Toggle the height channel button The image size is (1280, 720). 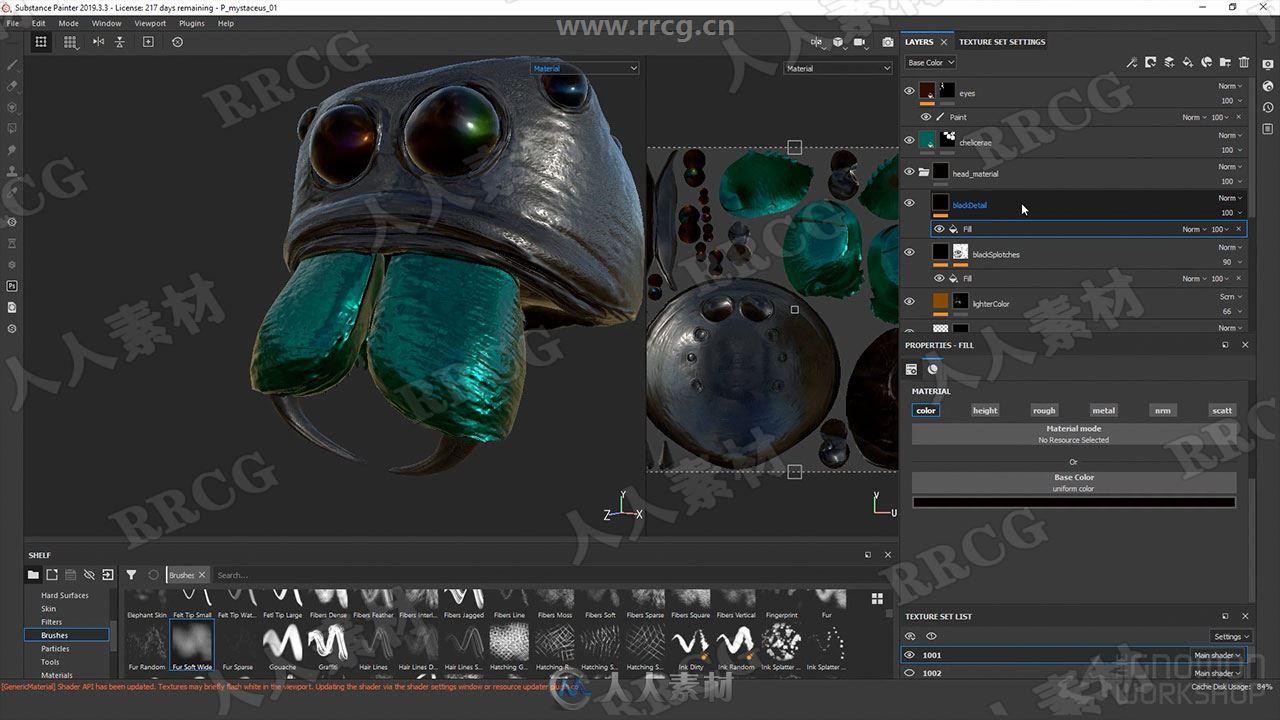[985, 410]
